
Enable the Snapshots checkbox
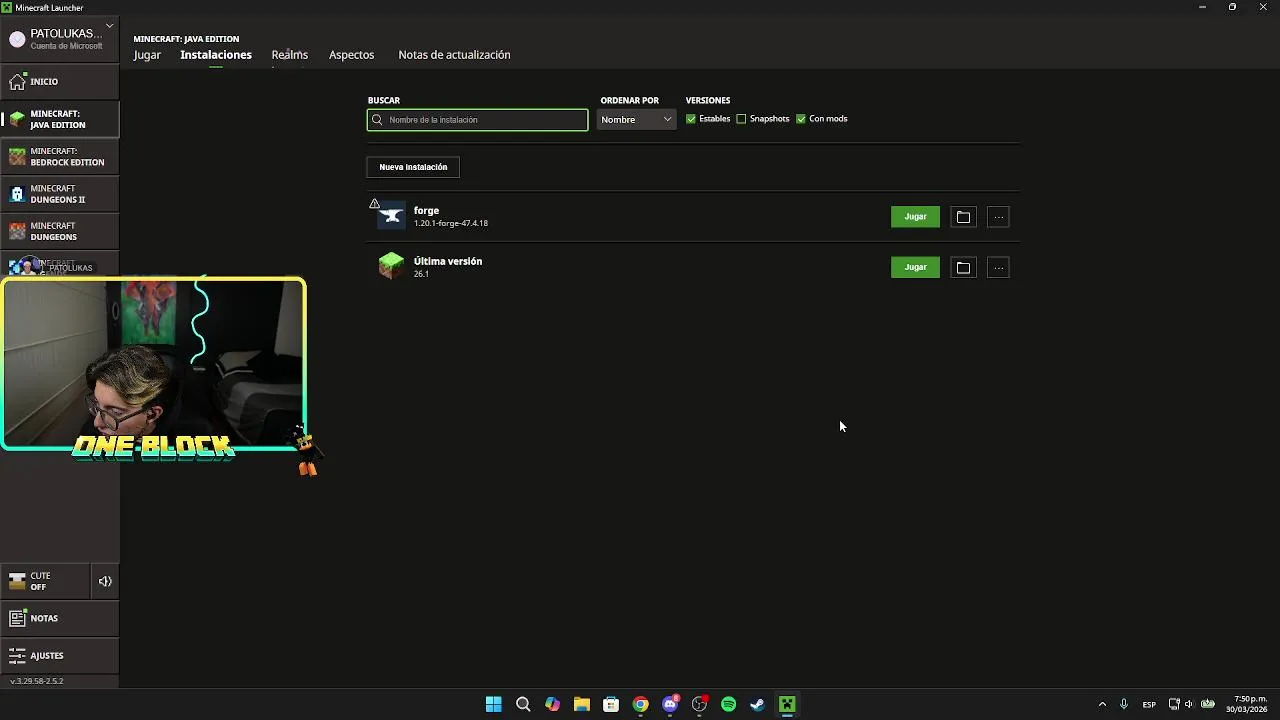(x=741, y=119)
